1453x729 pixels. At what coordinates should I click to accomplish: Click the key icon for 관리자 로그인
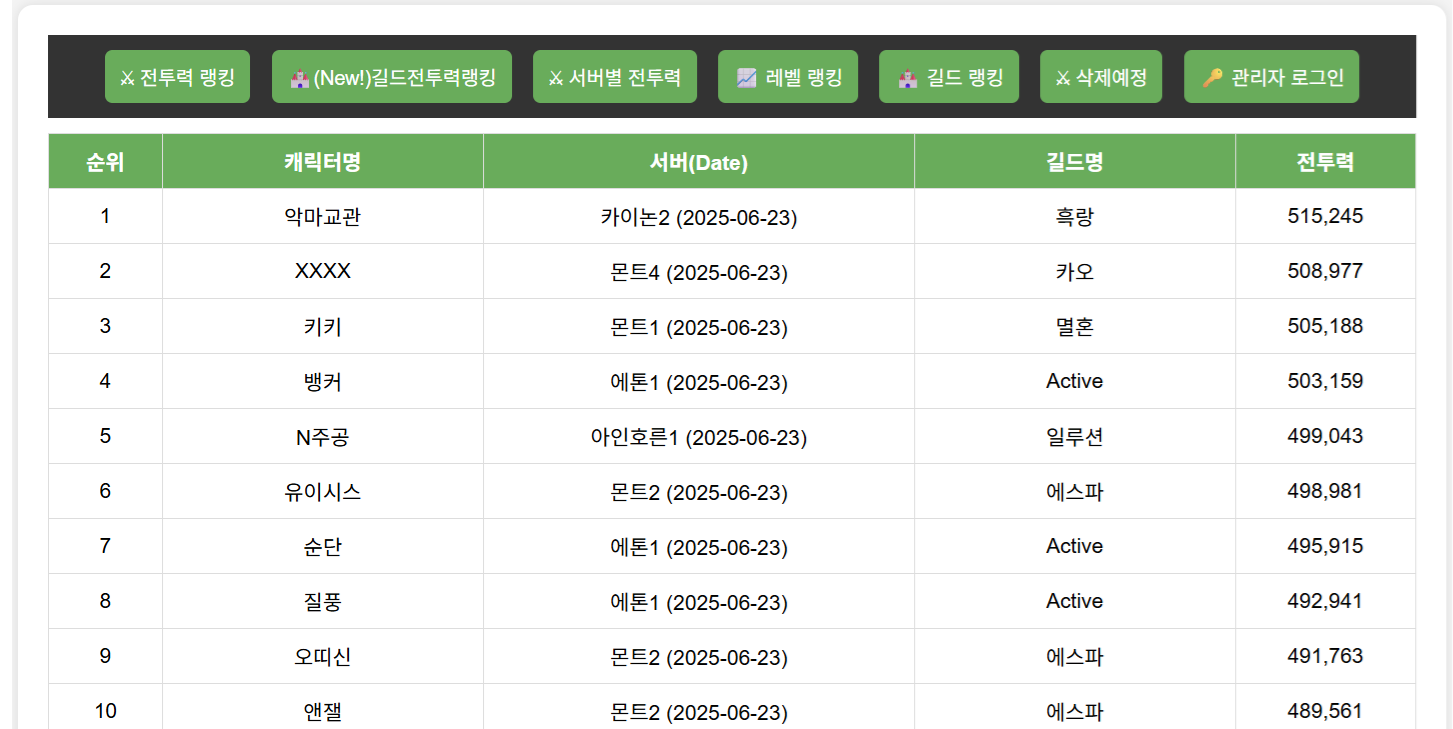(1213, 78)
